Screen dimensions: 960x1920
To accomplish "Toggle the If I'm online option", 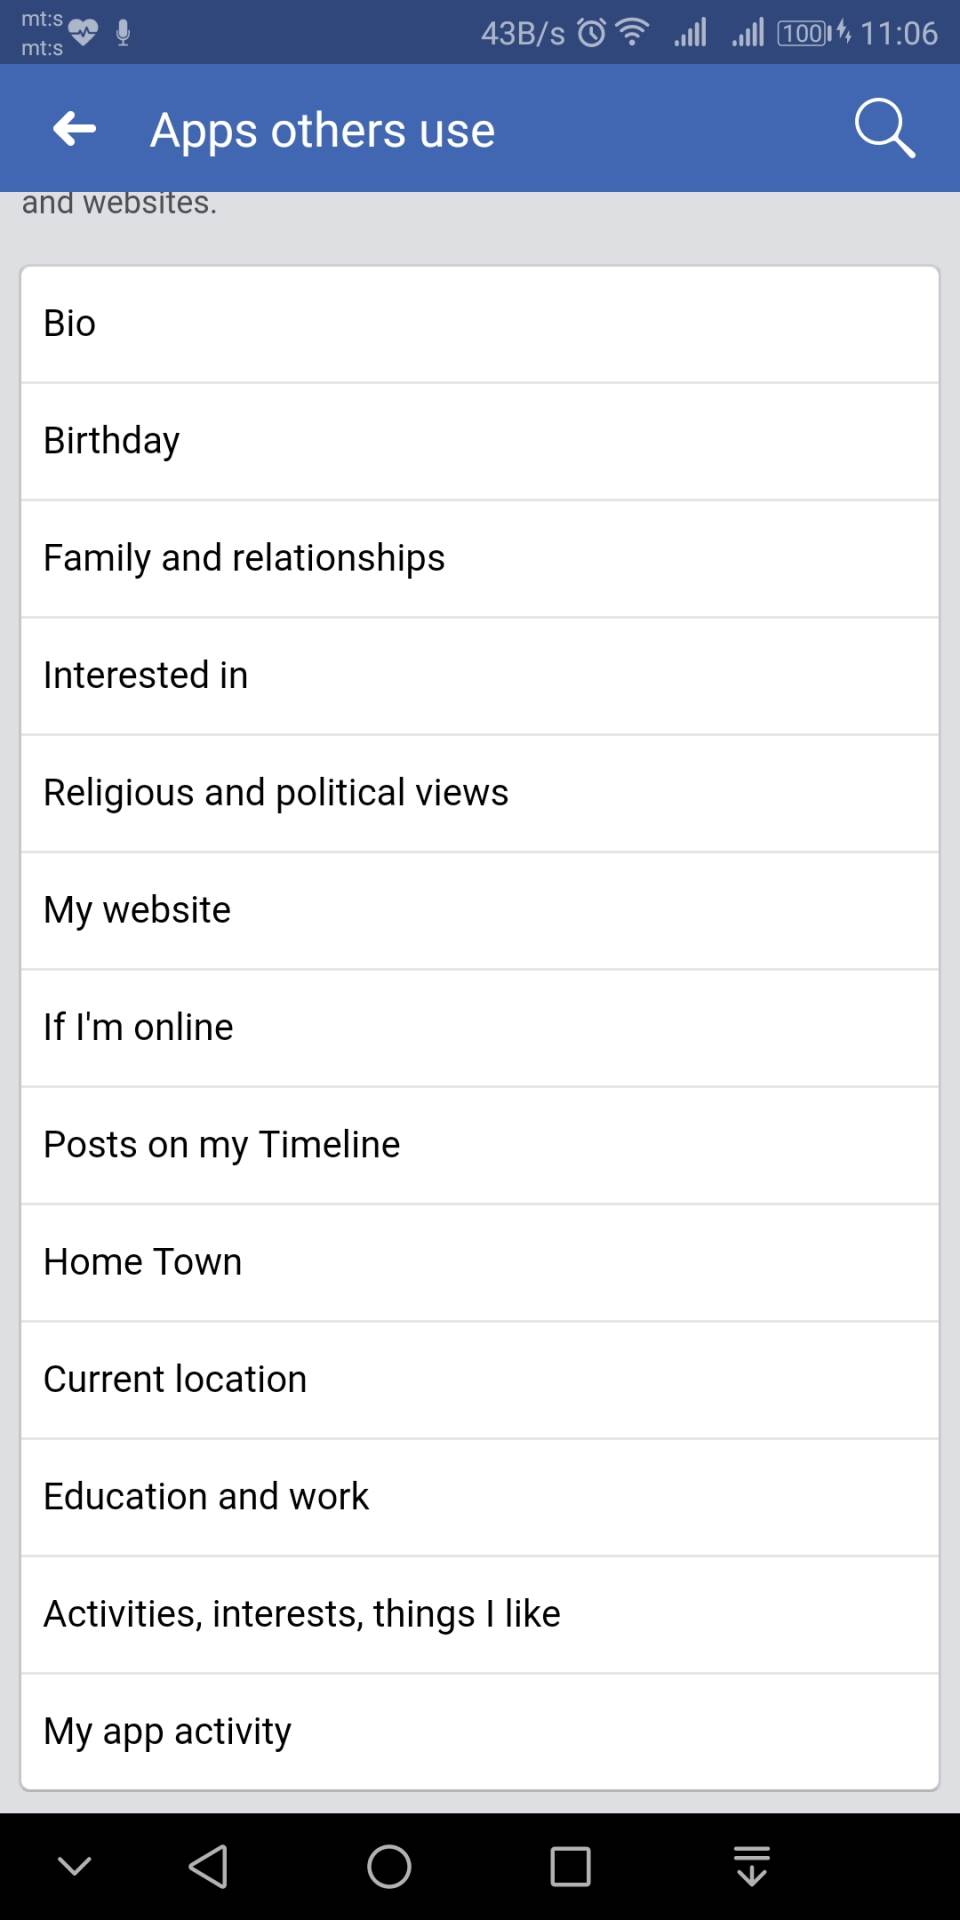I will pos(480,1027).
